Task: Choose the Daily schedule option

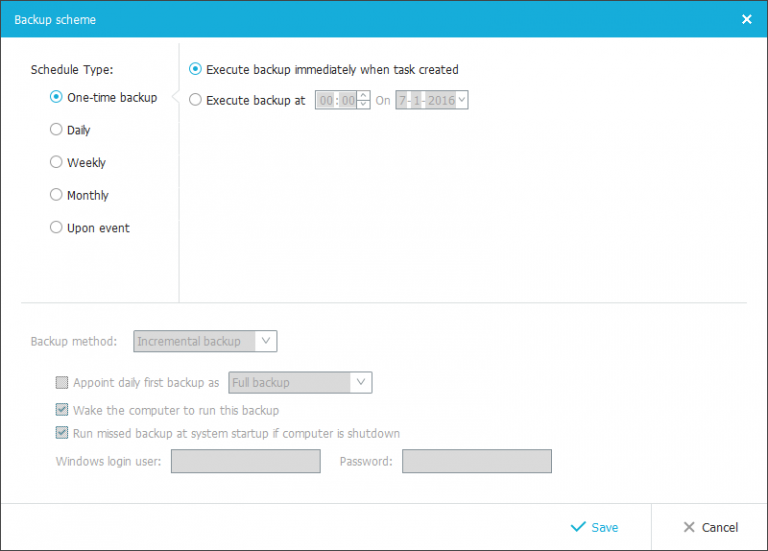Action: coord(57,130)
